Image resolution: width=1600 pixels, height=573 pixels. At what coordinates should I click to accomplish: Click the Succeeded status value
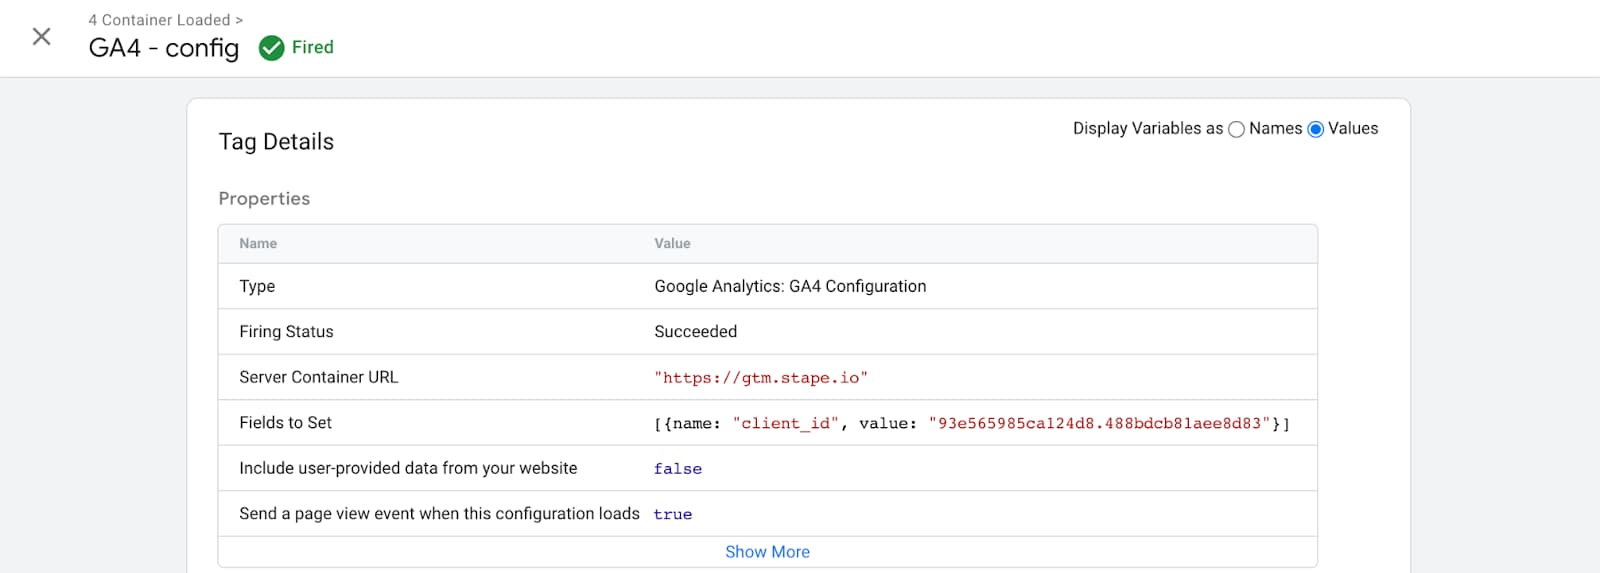695,332
